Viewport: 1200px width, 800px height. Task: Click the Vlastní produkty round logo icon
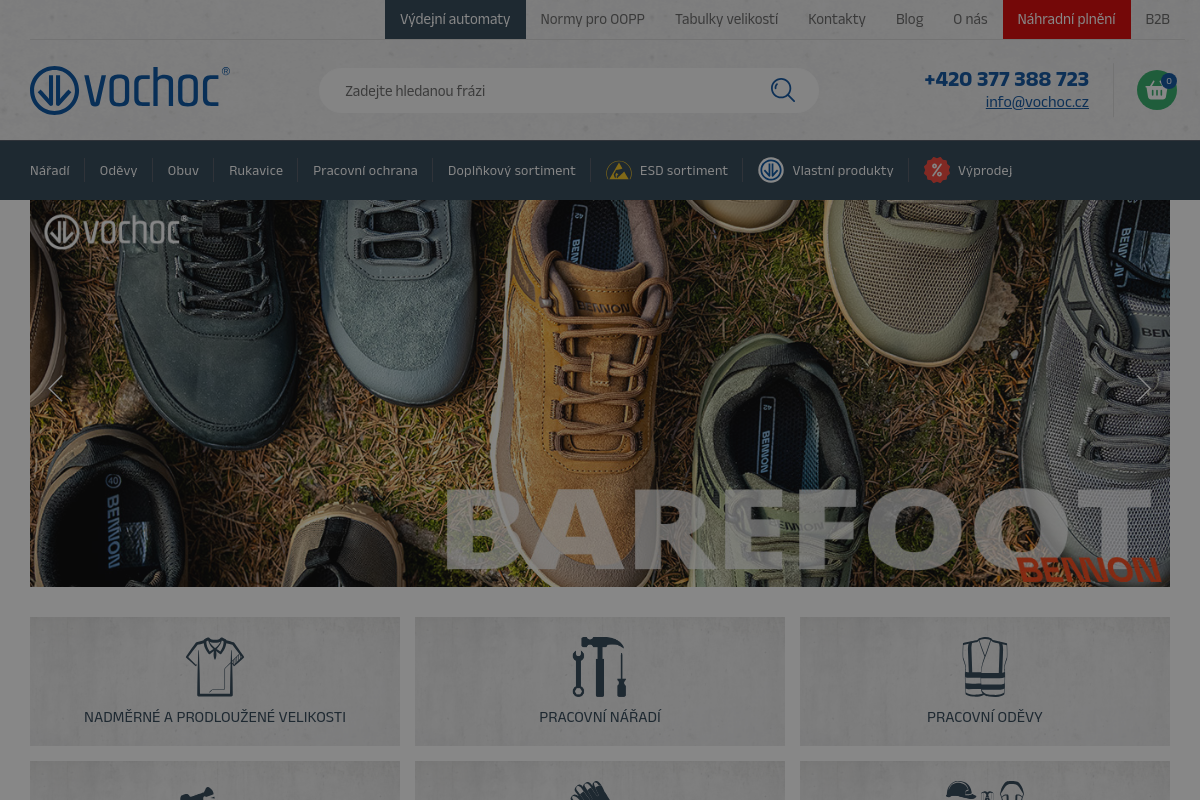[770, 170]
